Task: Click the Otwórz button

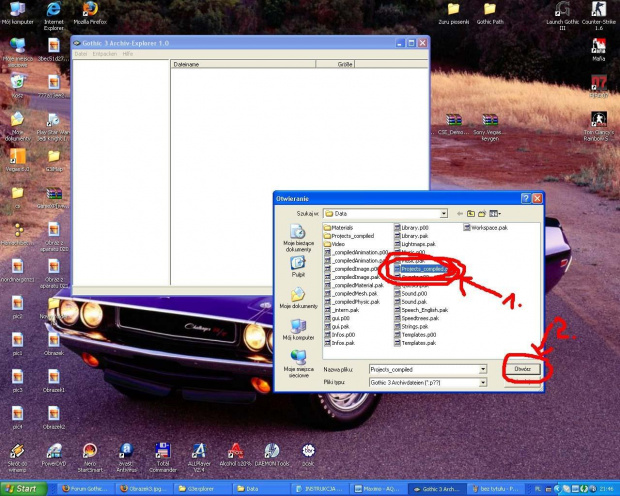Action: [522, 369]
